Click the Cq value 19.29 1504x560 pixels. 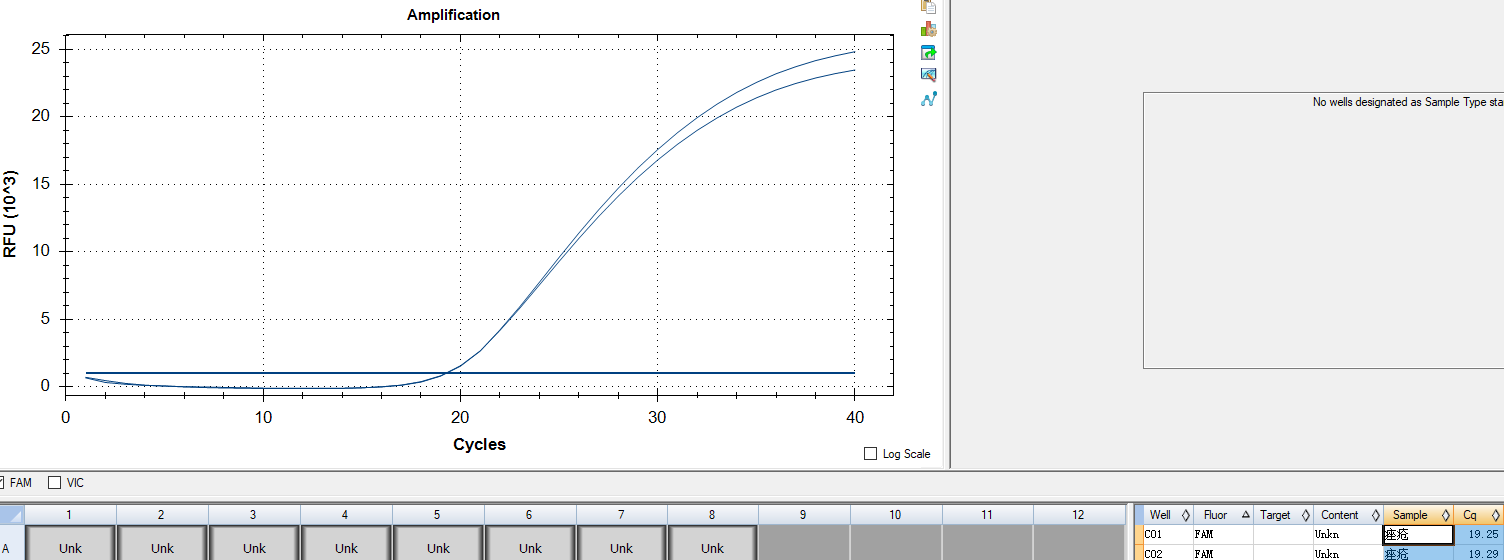[1477, 553]
